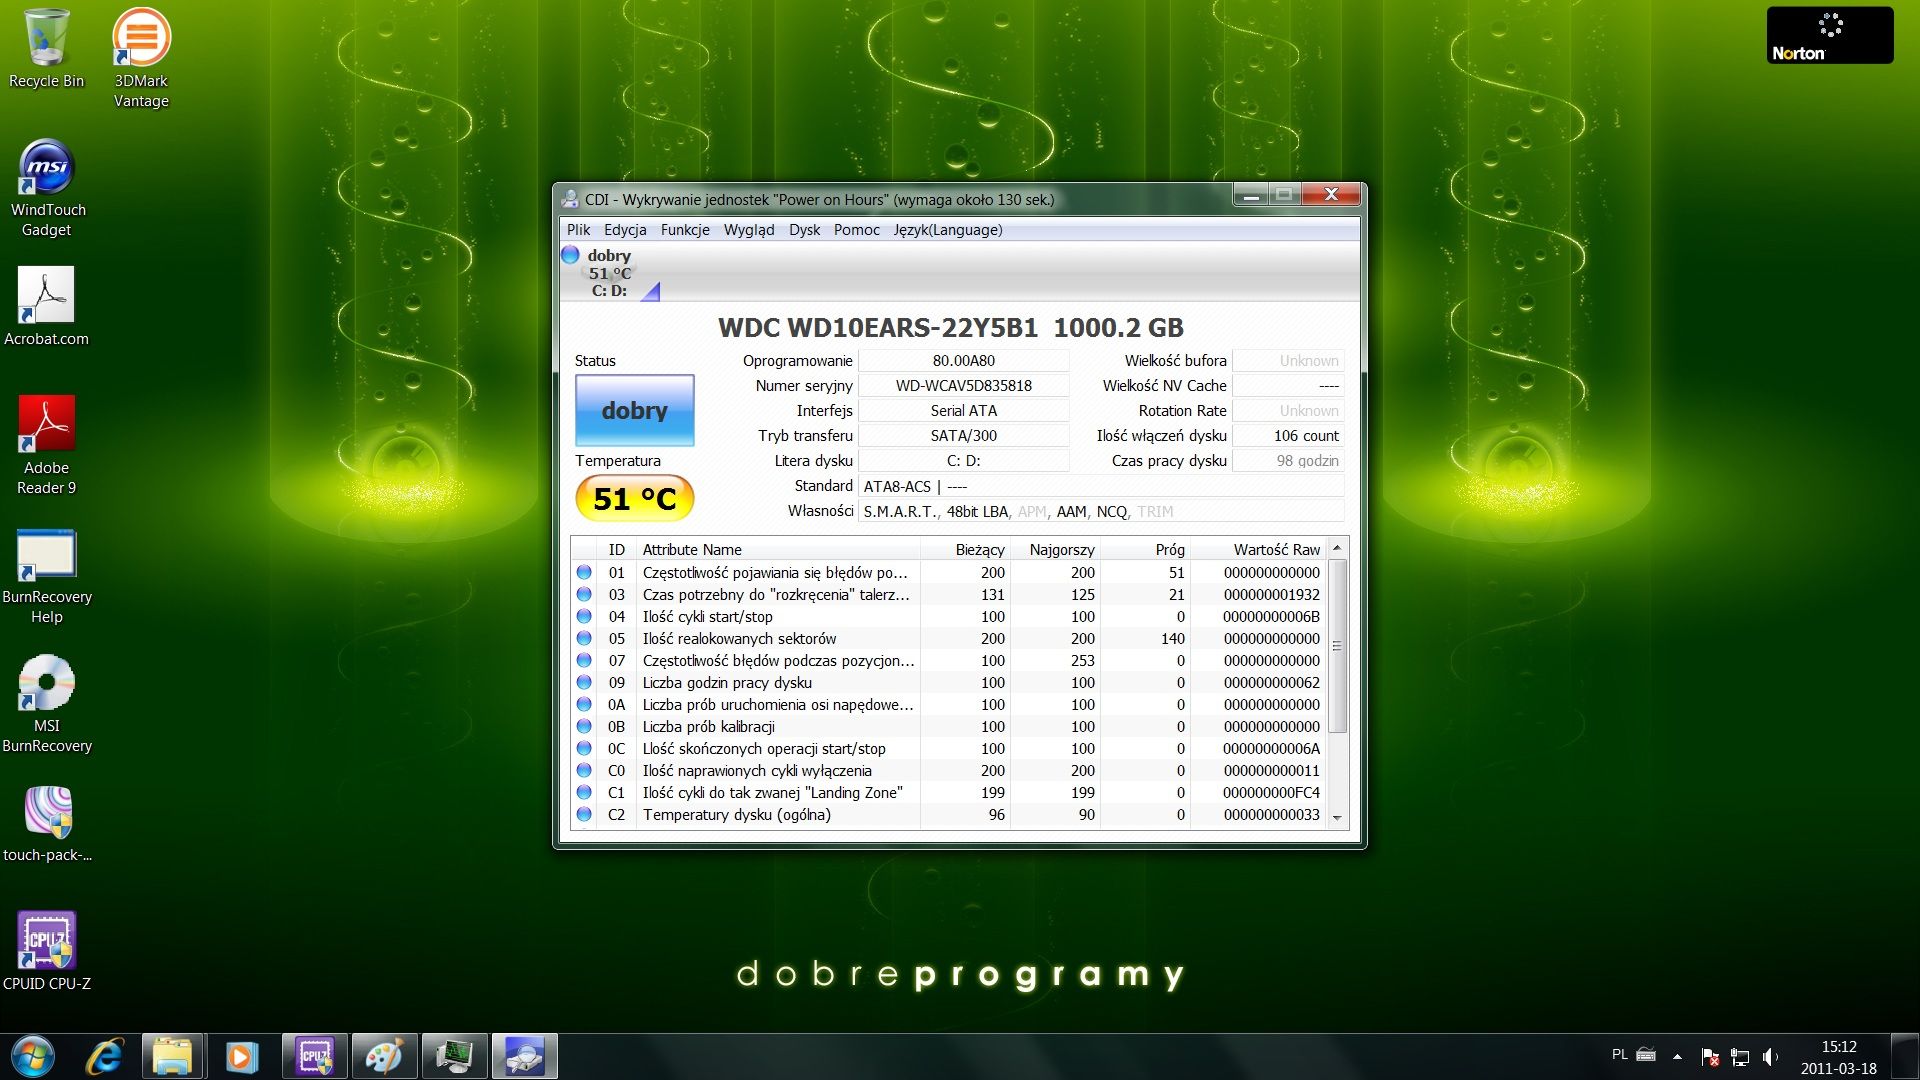Open the Recycle Bin desktop icon
Screen dimensions: 1920x1080
[46, 40]
